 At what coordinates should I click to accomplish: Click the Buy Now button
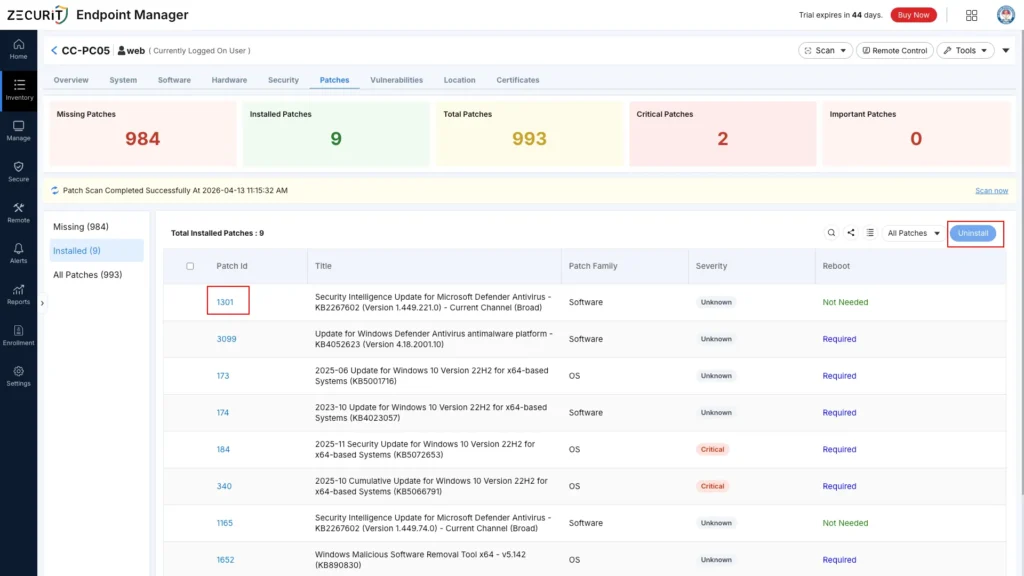[913, 15]
